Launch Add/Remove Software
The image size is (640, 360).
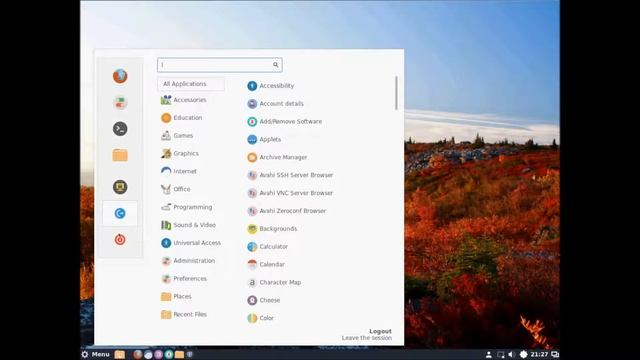pos(284,122)
